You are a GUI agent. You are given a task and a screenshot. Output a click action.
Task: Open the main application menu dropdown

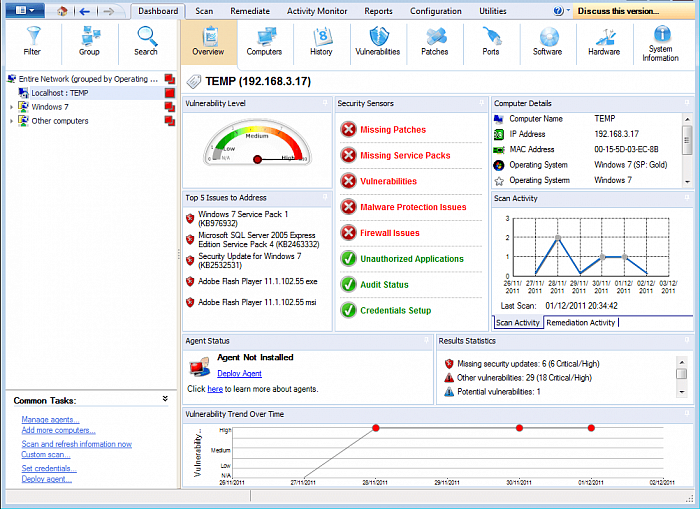pos(25,10)
